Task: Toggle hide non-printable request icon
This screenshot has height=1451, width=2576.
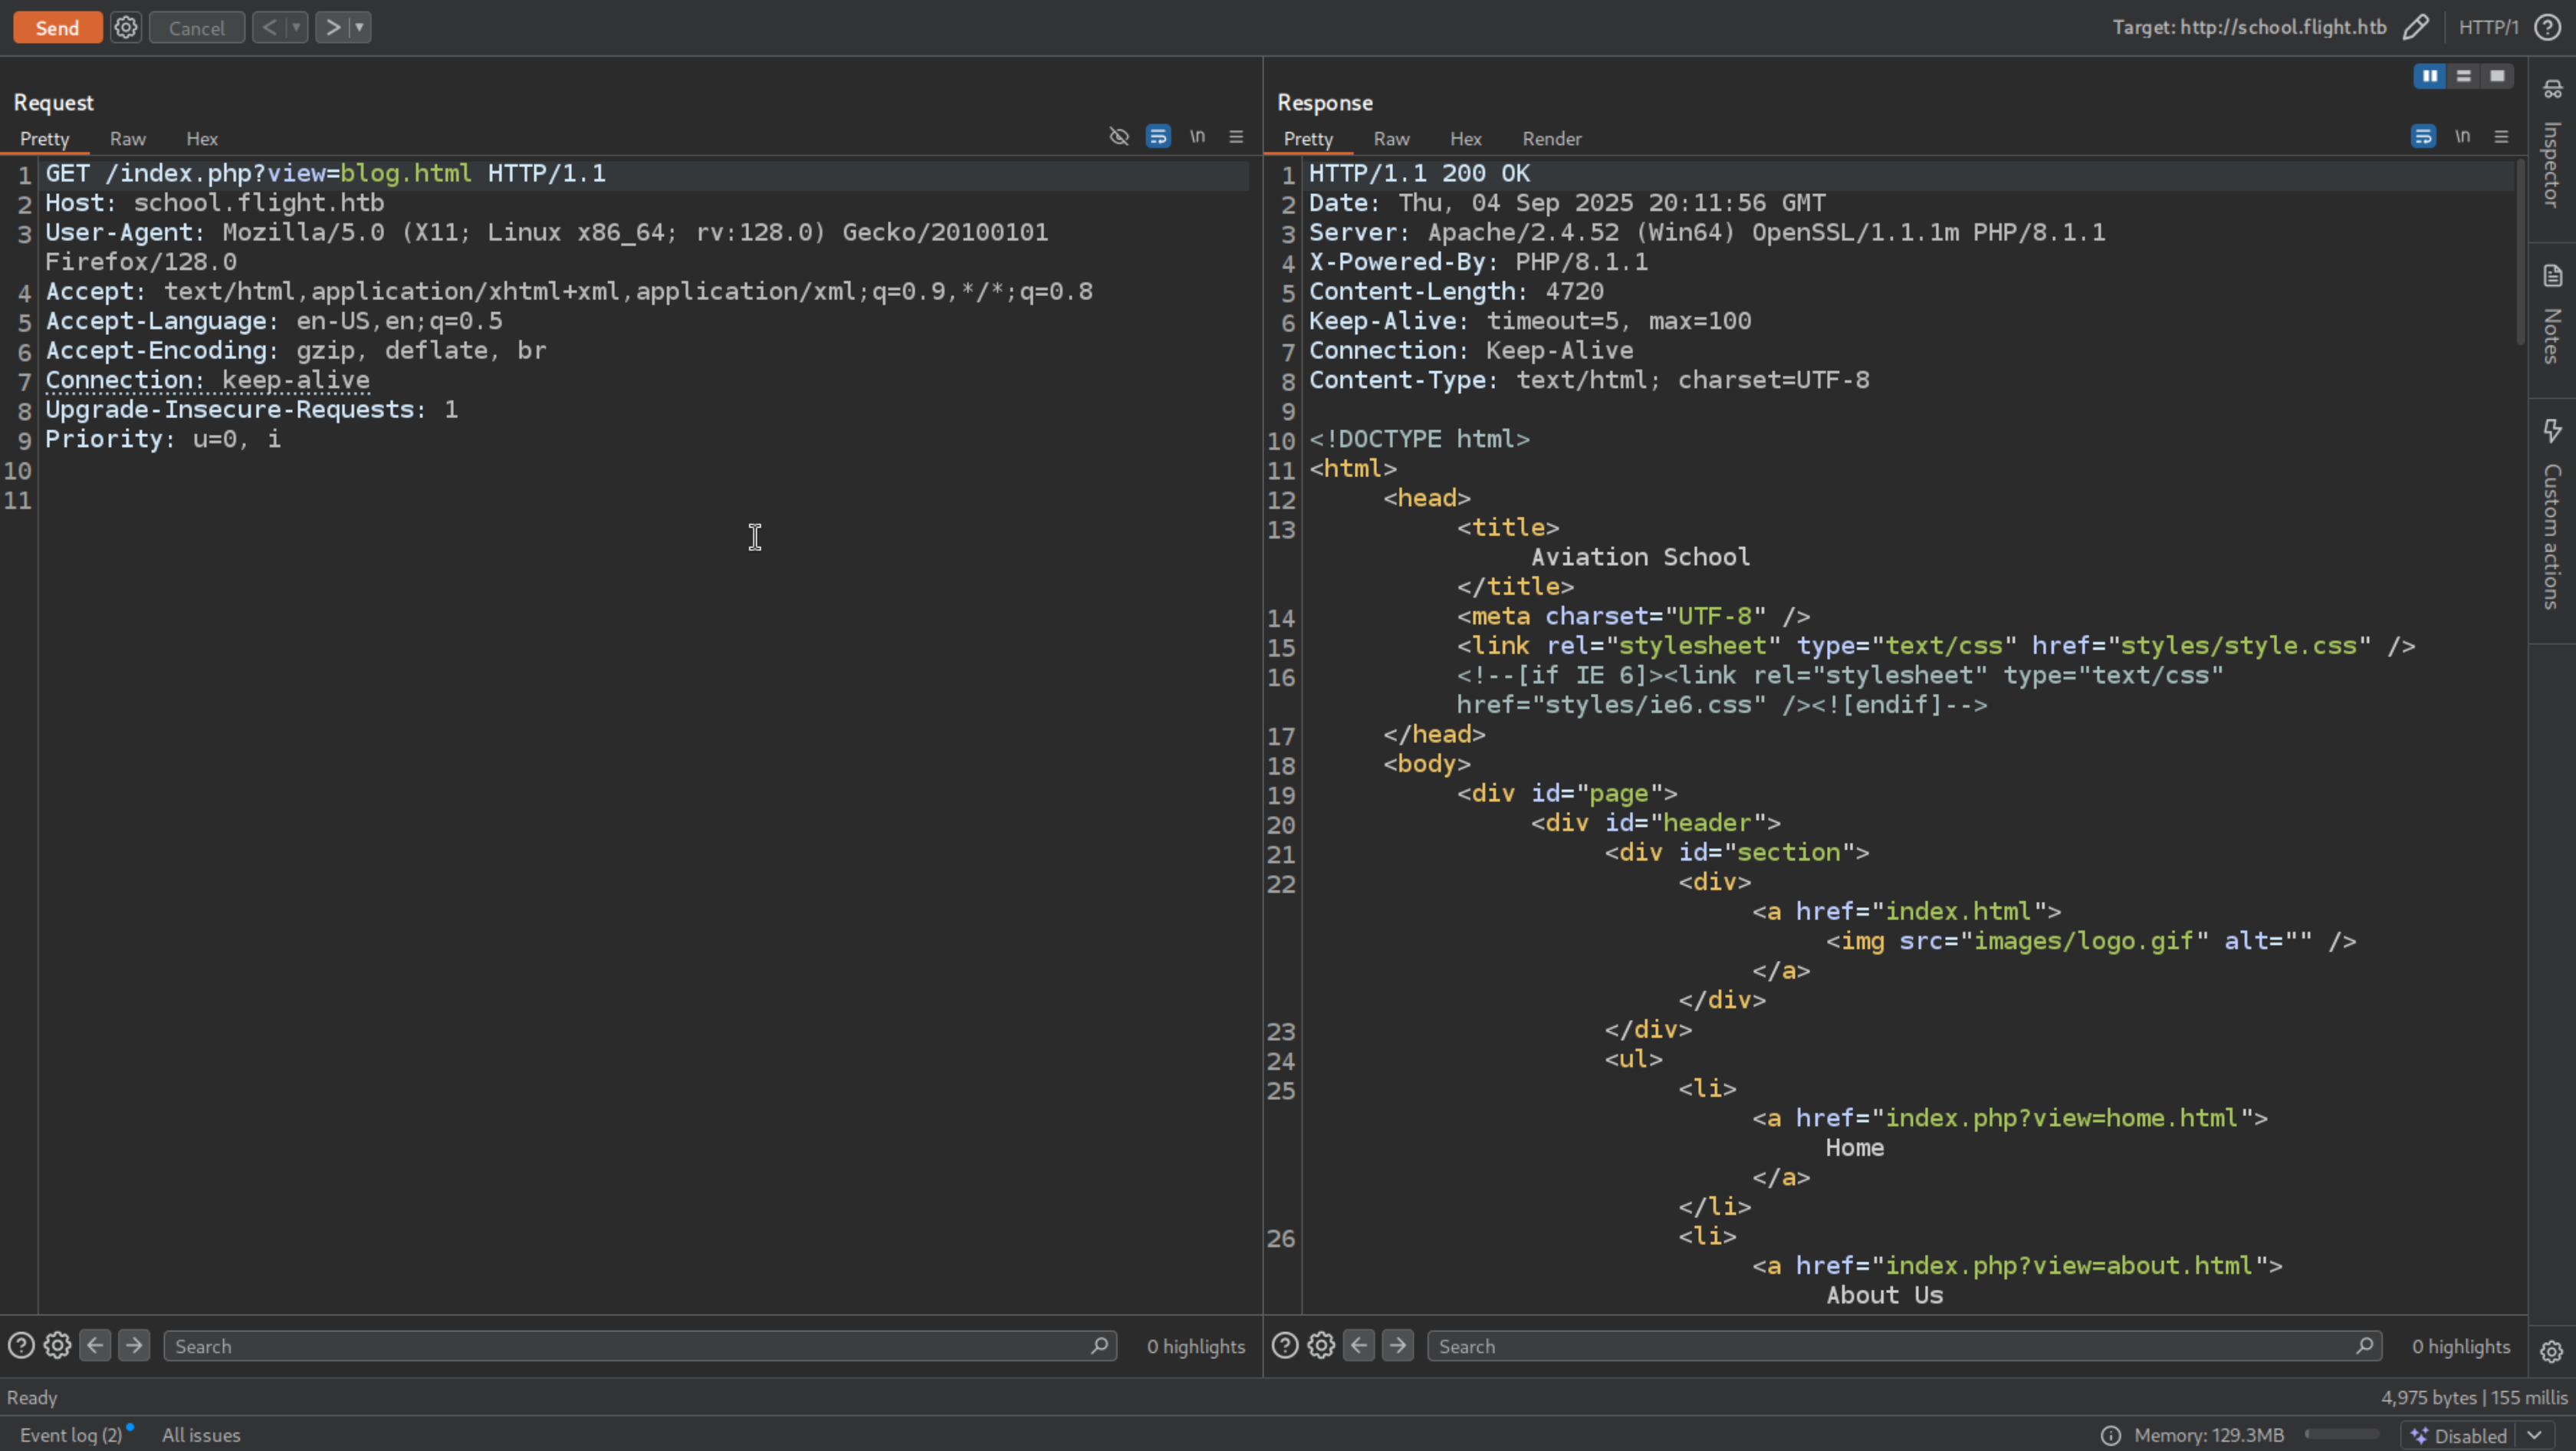Action: tap(1119, 136)
